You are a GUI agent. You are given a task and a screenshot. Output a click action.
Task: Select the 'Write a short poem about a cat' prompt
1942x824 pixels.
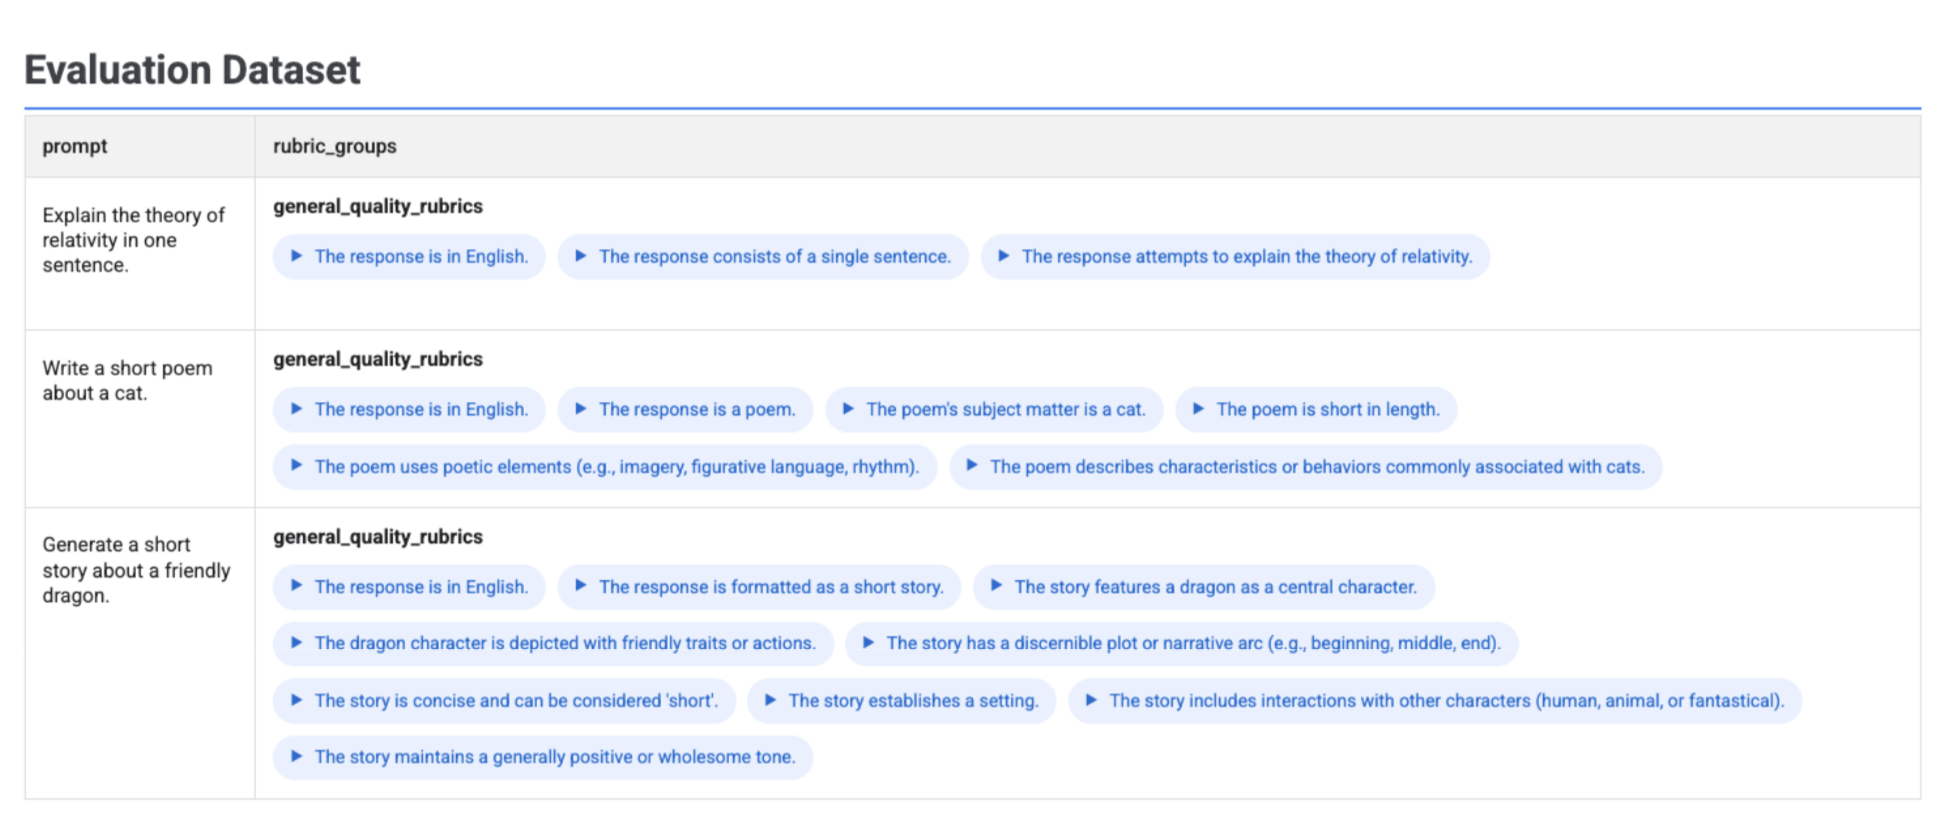coord(127,381)
